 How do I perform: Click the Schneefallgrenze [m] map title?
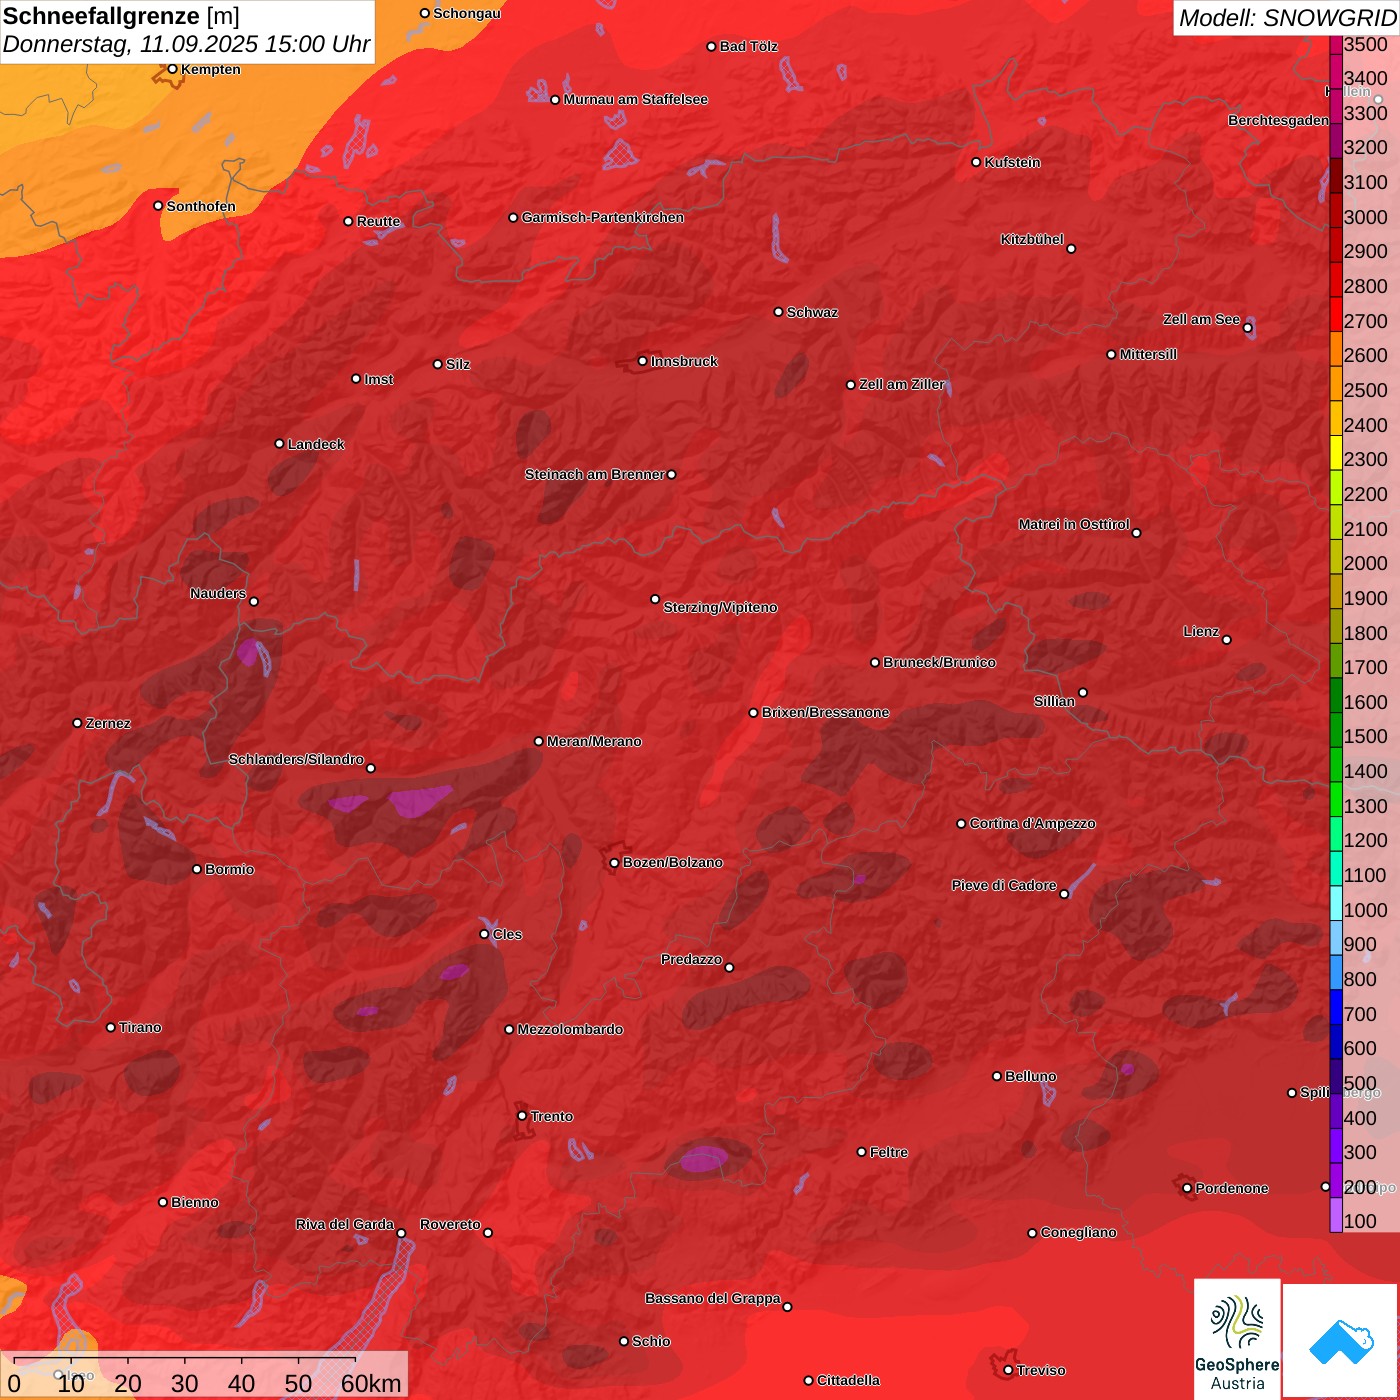(x=121, y=16)
